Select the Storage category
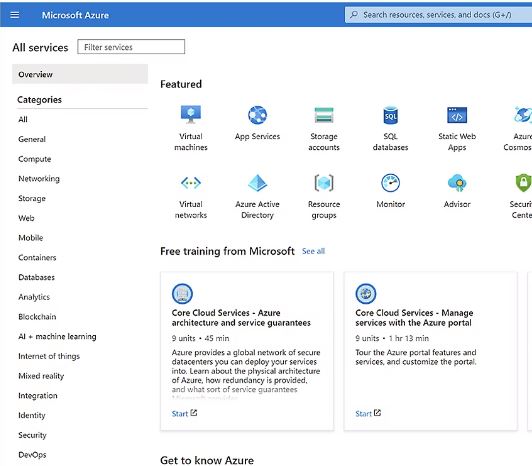This screenshot has width=532, height=466. click(x=32, y=198)
